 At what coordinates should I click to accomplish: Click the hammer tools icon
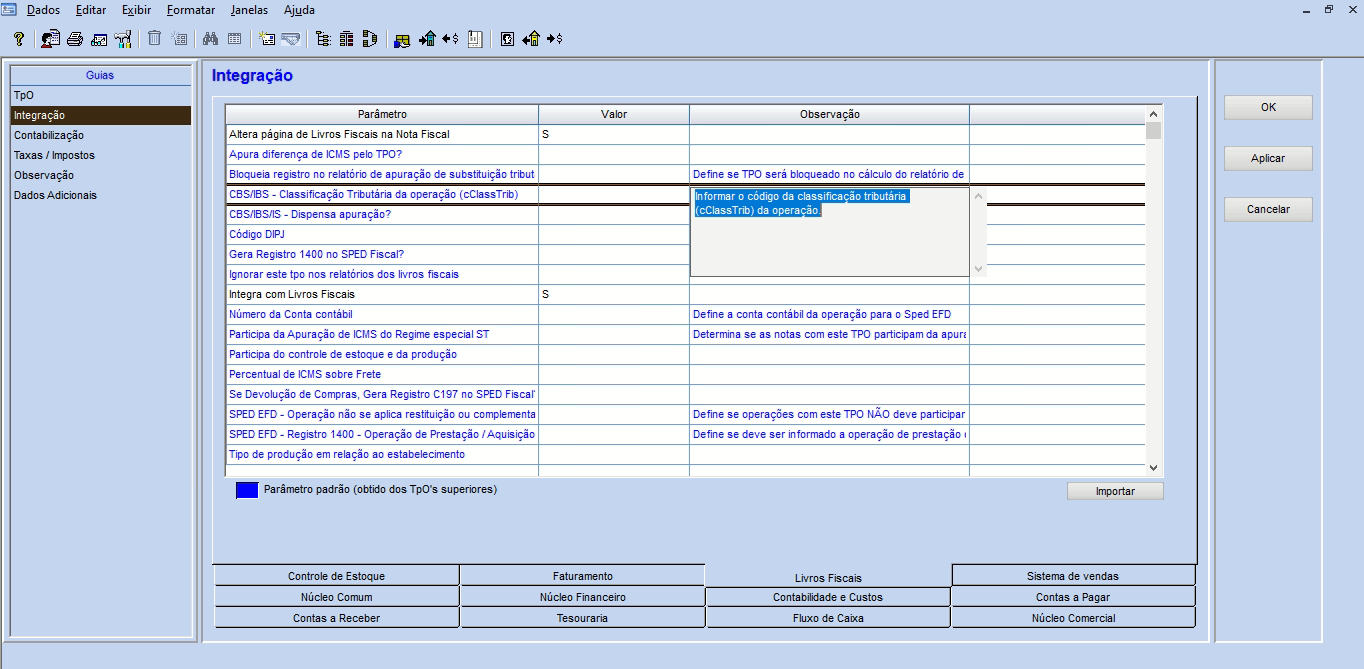(124, 39)
